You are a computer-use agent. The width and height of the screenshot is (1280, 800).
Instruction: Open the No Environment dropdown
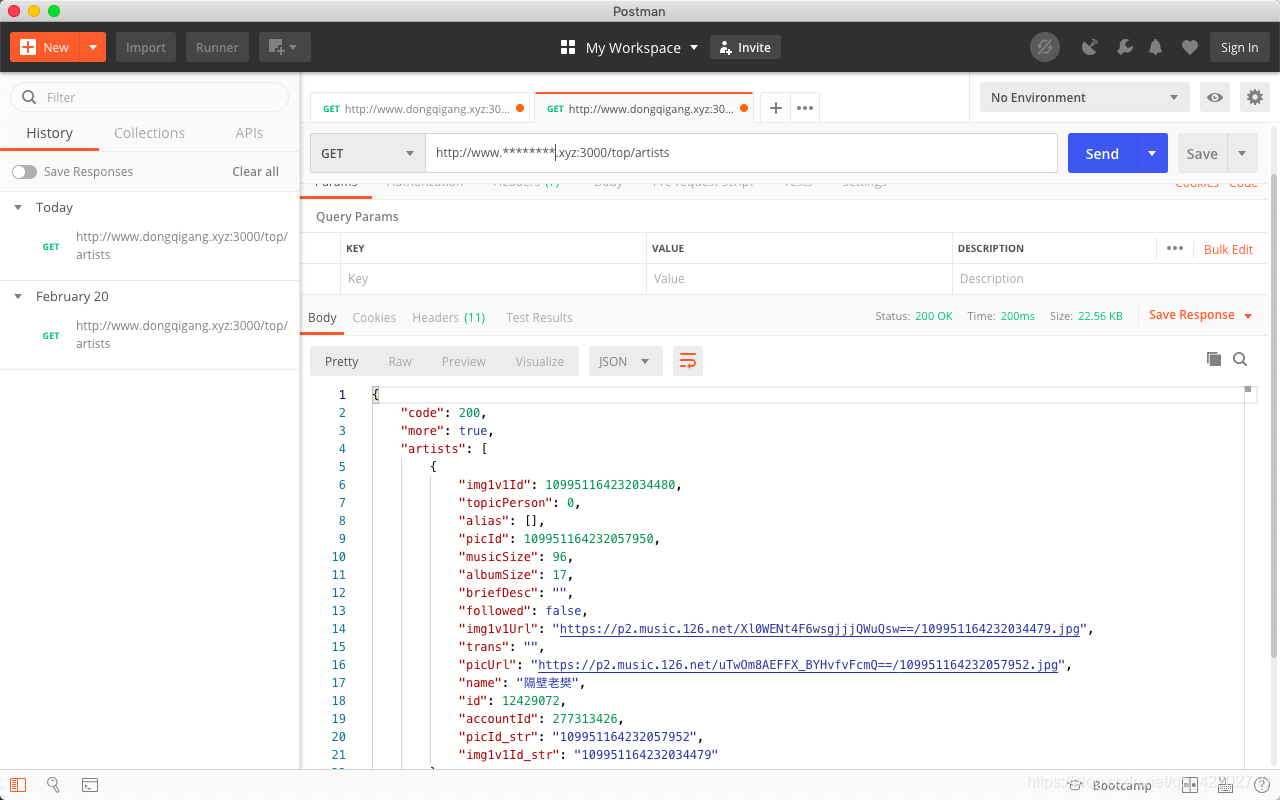(x=1085, y=97)
